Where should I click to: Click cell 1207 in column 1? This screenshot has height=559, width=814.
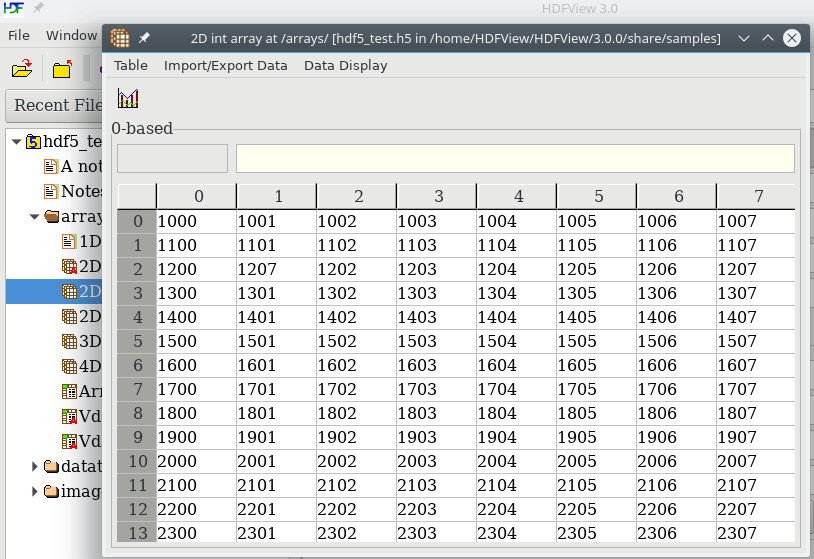(276, 269)
